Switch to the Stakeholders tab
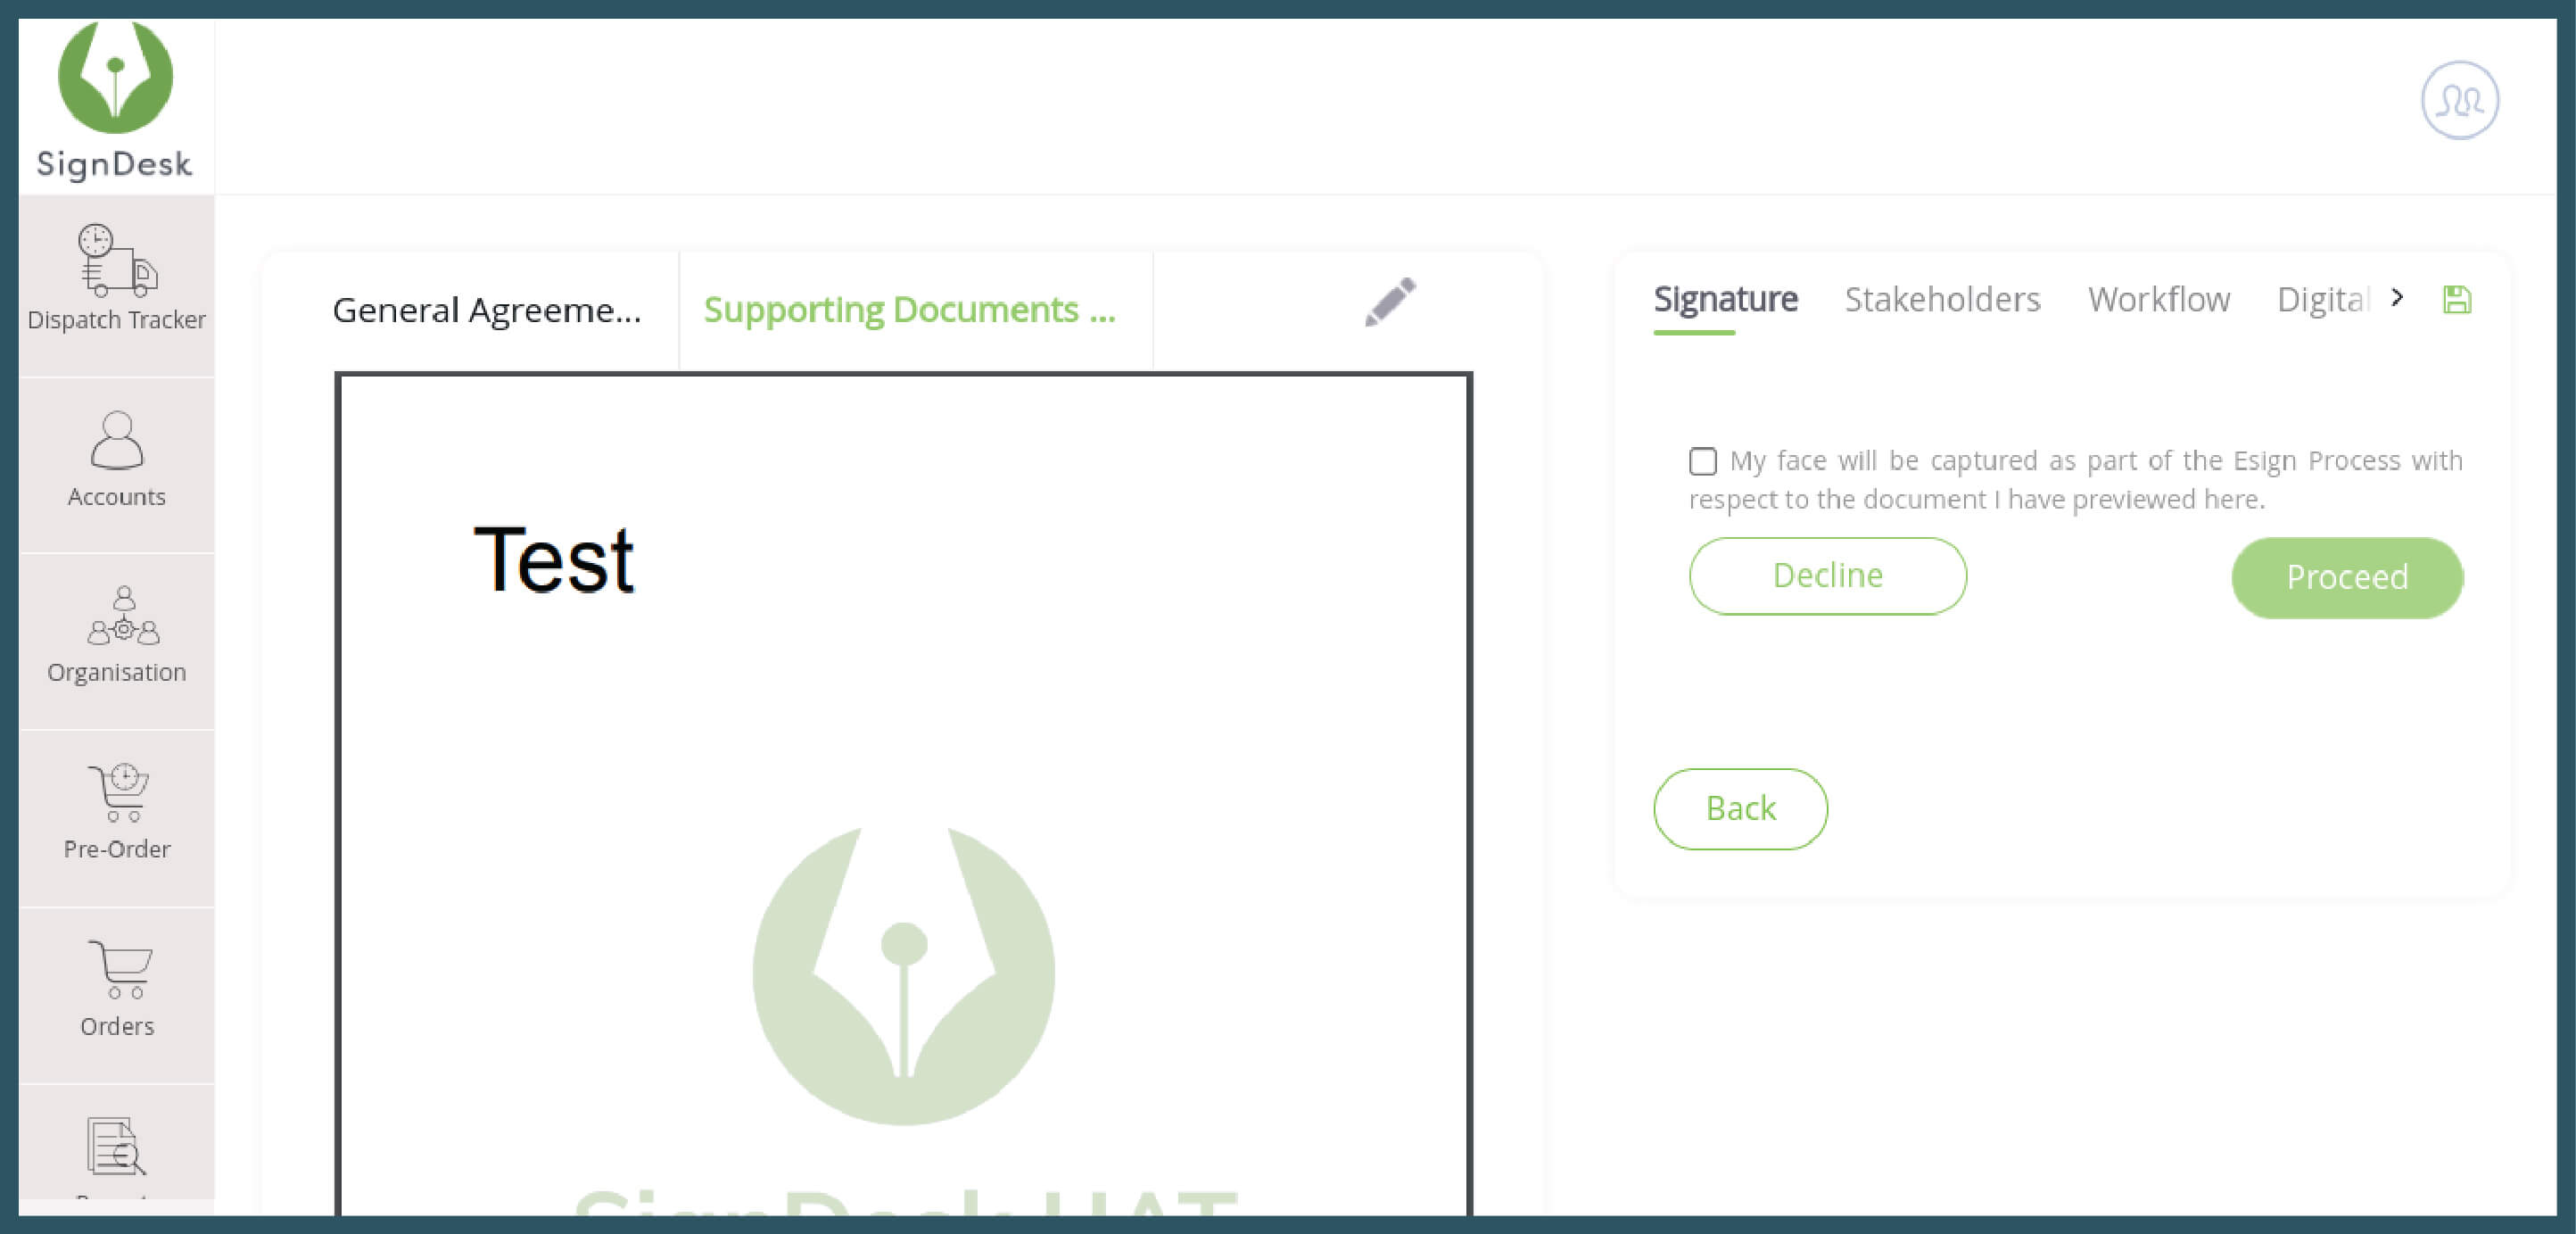This screenshot has width=2576, height=1234. (1943, 298)
